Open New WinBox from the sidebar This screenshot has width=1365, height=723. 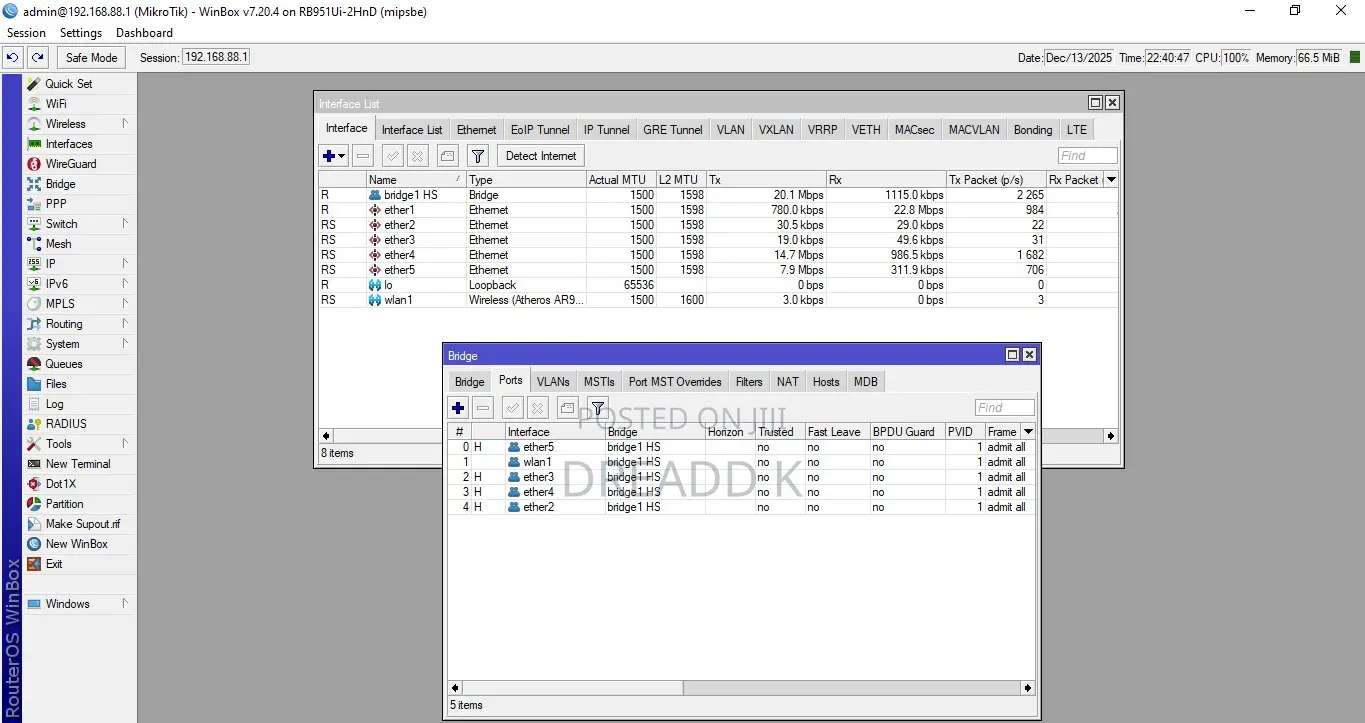[x=76, y=544]
